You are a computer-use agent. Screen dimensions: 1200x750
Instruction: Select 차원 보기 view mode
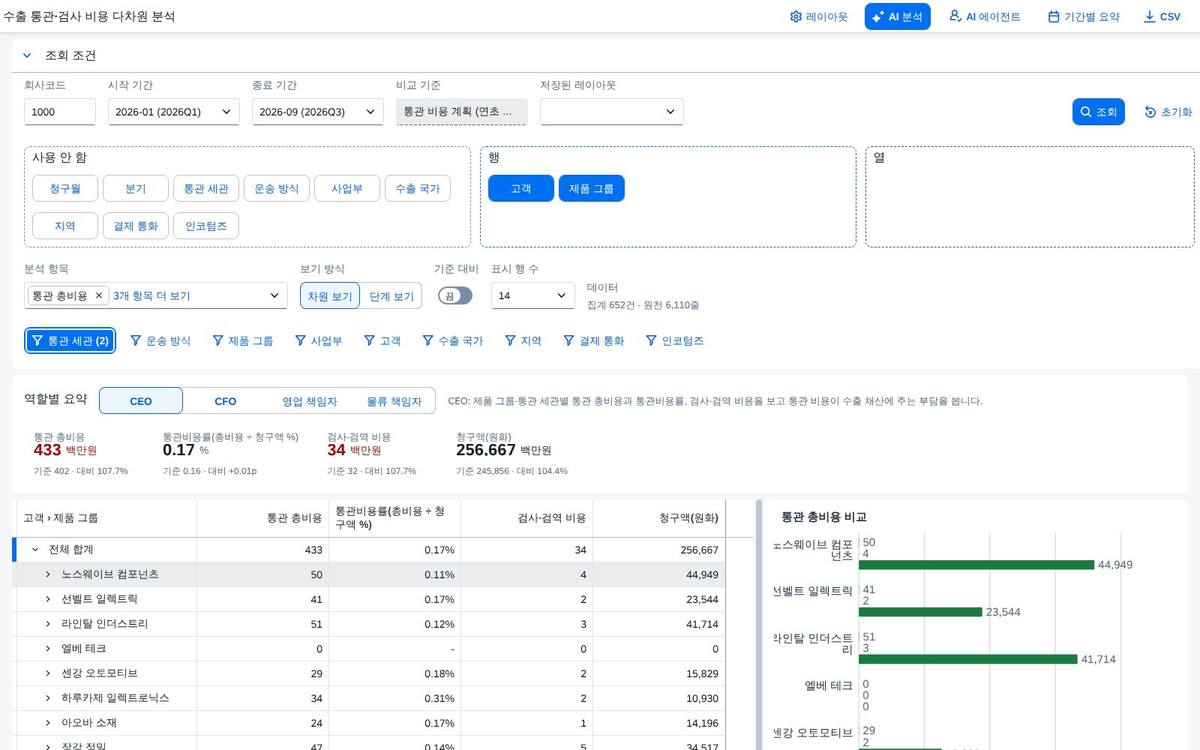pyautogui.click(x=329, y=296)
